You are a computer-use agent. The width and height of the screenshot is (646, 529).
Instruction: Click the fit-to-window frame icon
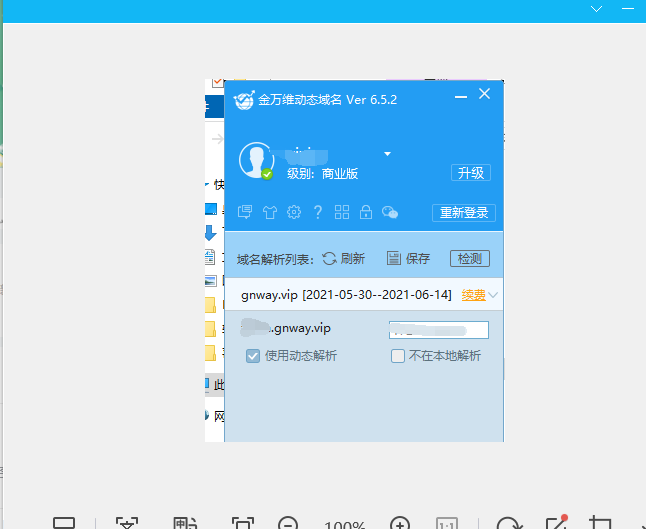(x=243, y=523)
